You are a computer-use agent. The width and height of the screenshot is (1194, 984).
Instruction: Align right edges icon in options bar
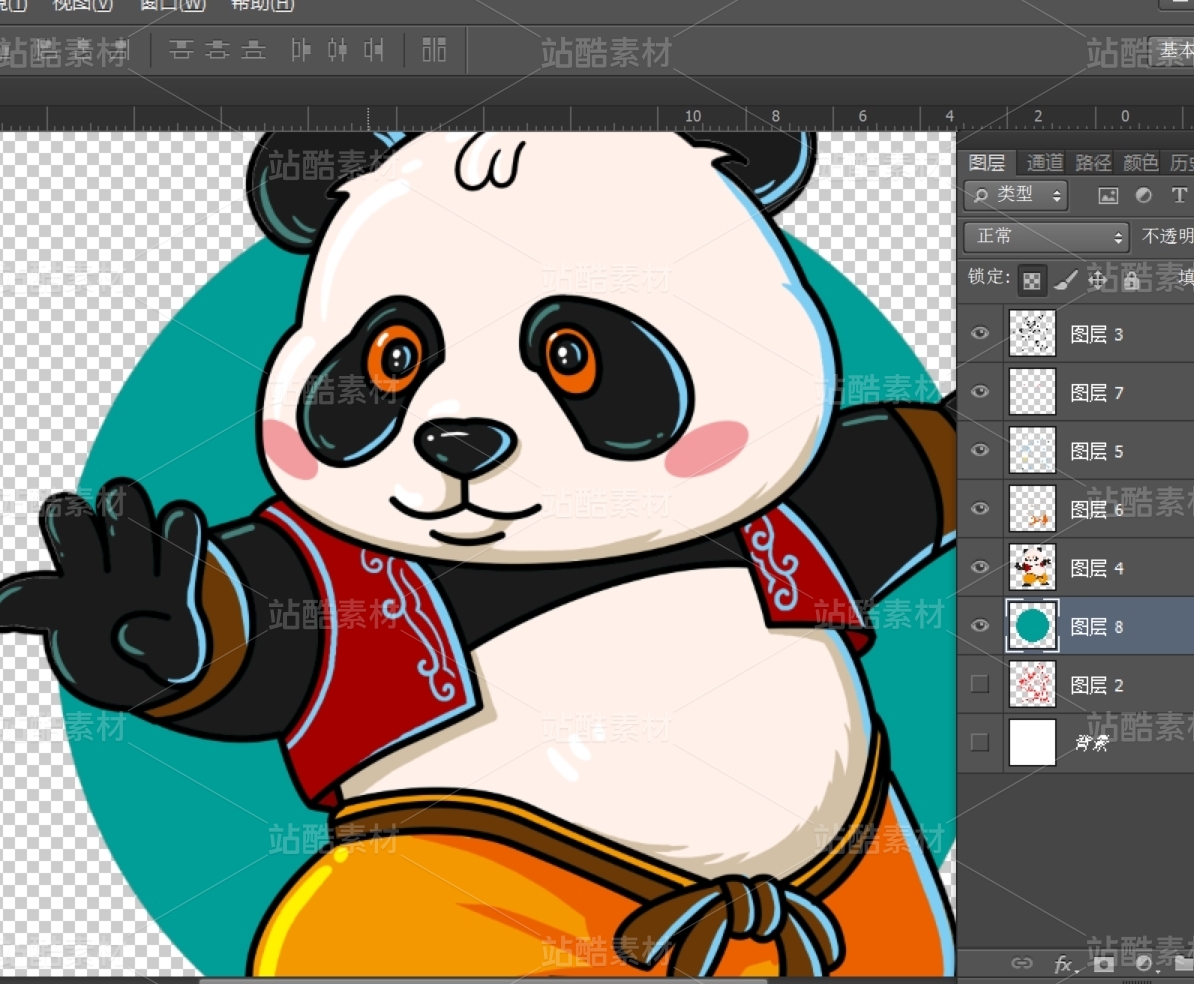pos(374,50)
